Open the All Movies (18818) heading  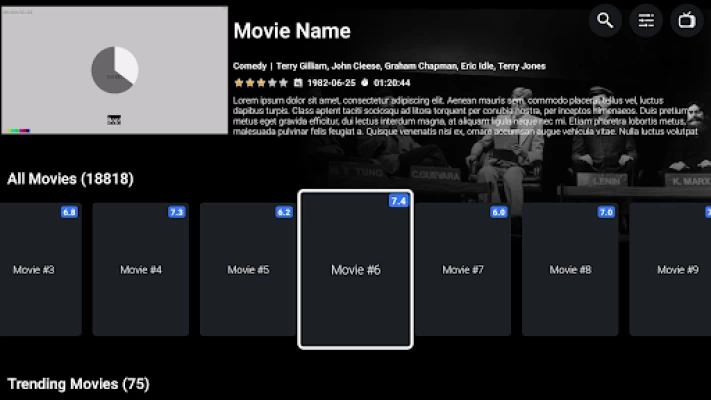[70, 179]
